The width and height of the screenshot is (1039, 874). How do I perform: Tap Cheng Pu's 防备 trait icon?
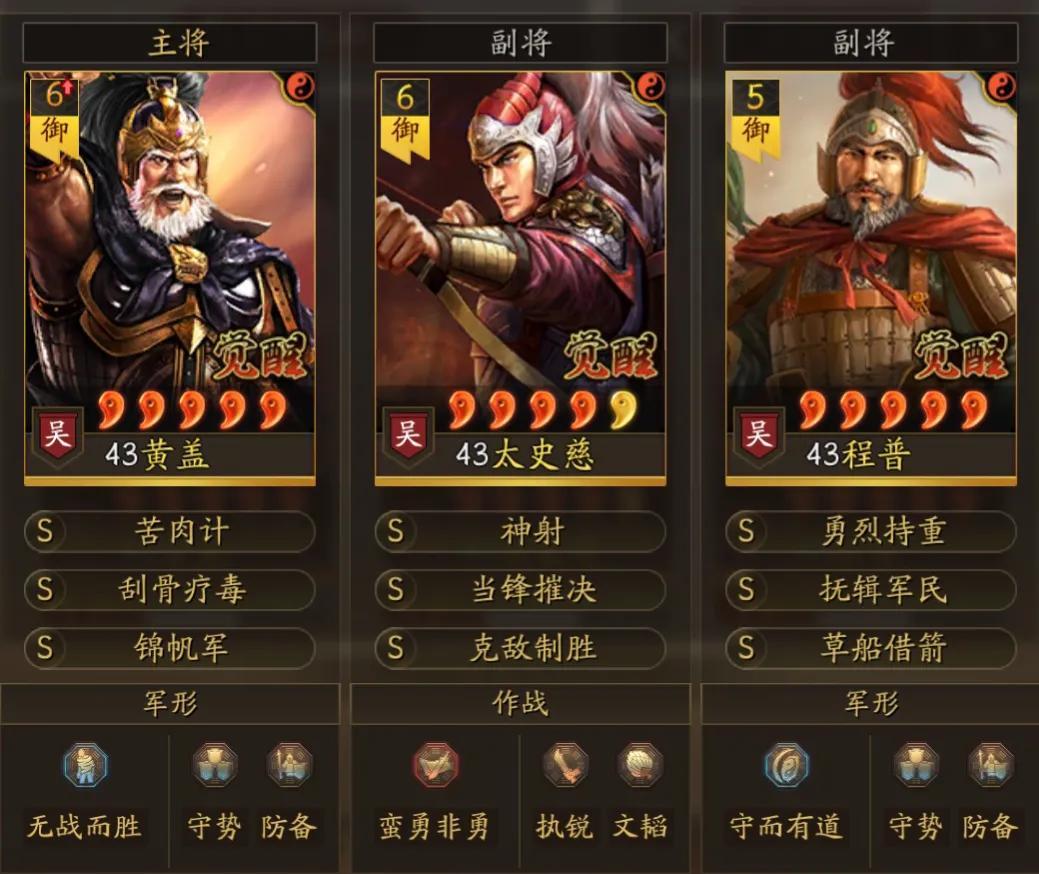coord(990,765)
